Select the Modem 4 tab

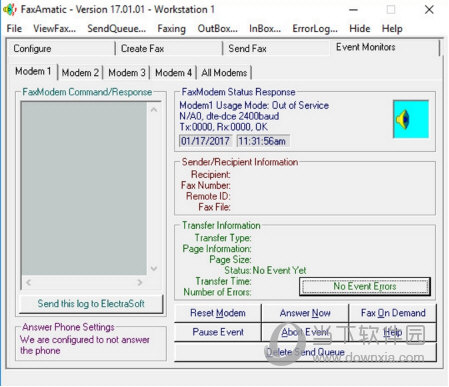point(173,73)
